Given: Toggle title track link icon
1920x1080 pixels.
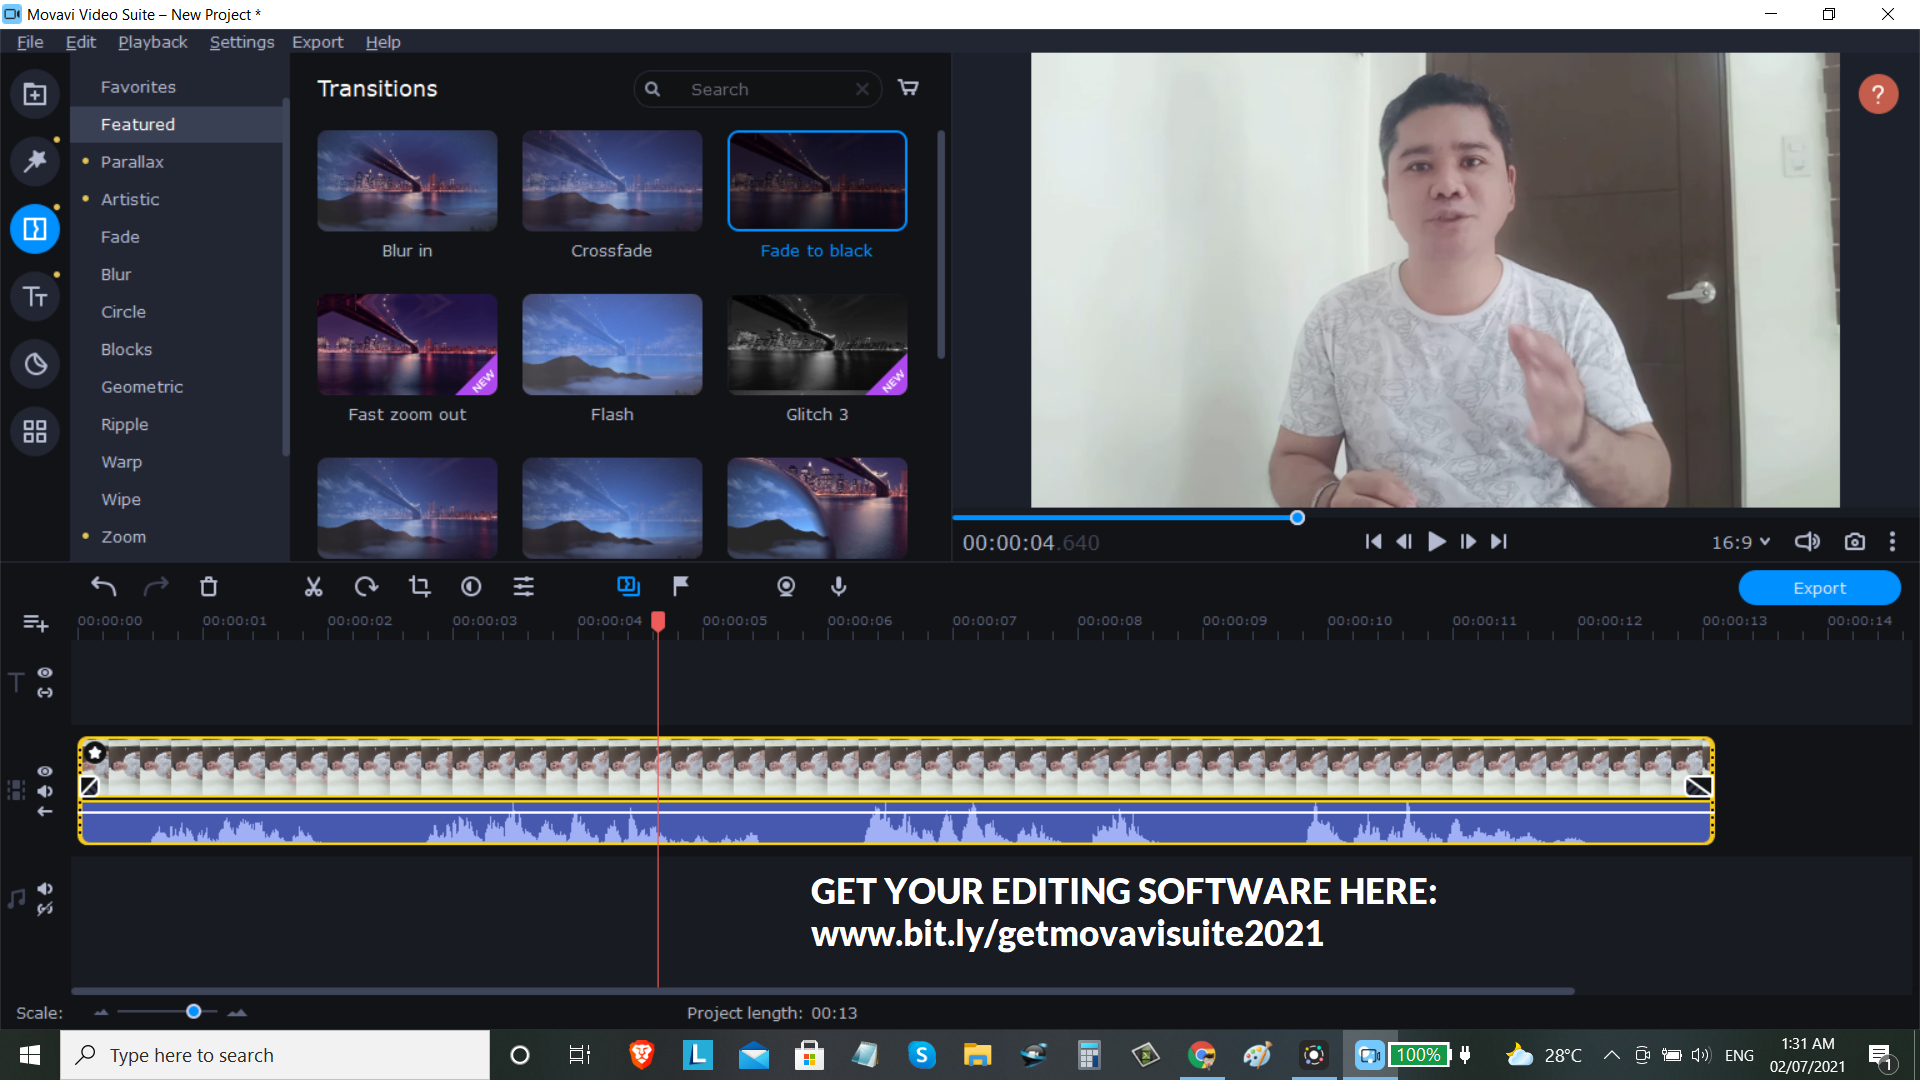Looking at the screenshot, I should [45, 692].
